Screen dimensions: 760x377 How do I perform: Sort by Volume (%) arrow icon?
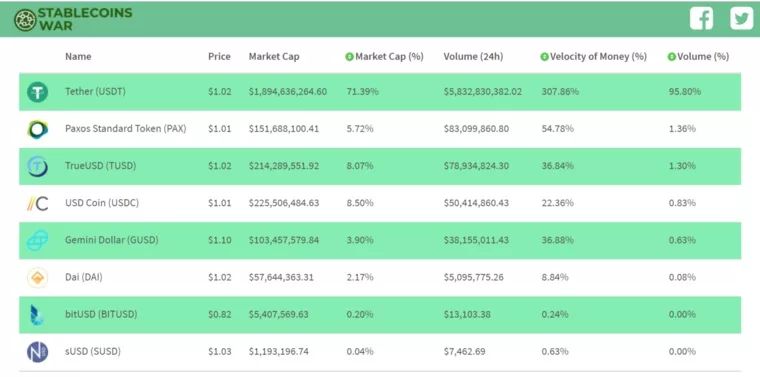coord(671,57)
